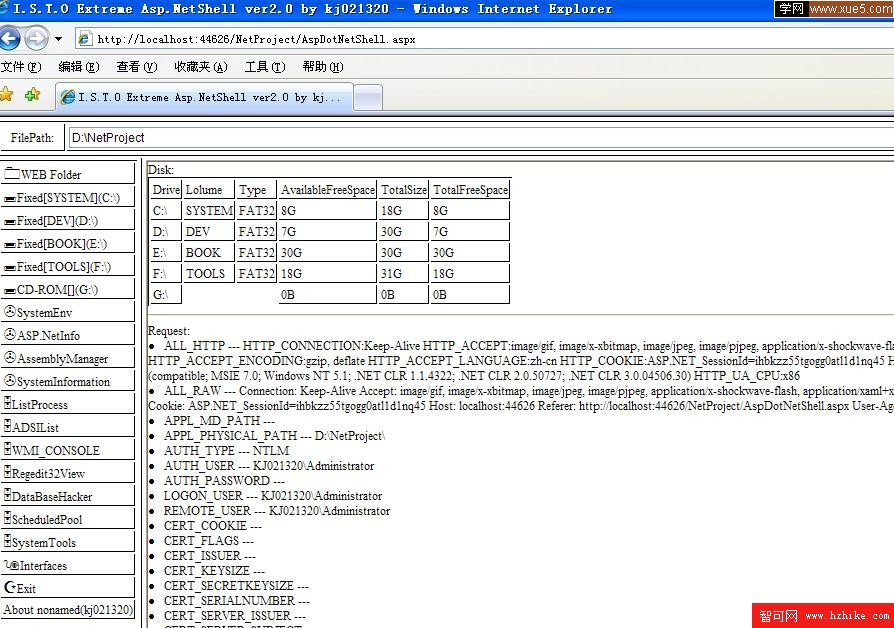This screenshot has width=894, height=628.
Task: Open DataBaseHacker
Action: click(x=68, y=495)
